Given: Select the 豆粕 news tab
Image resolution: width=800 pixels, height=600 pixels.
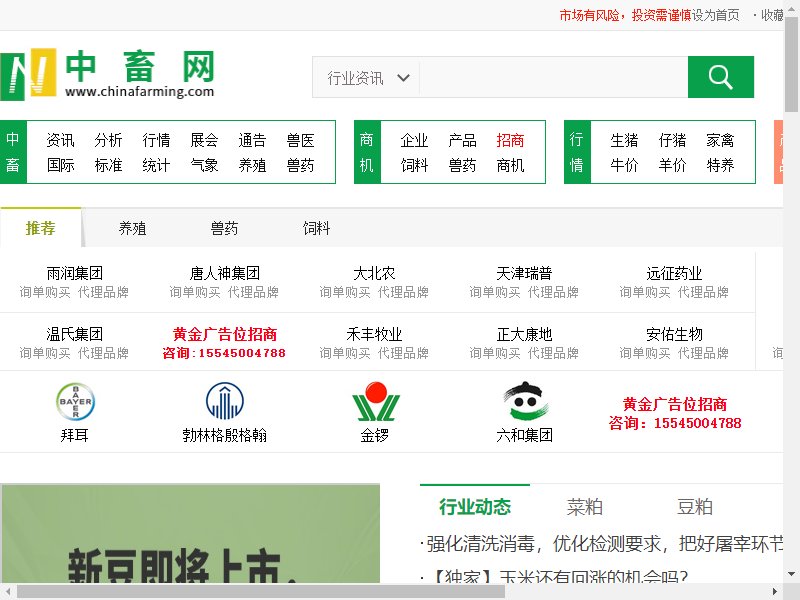Looking at the screenshot, I should [x=694, y=507].
